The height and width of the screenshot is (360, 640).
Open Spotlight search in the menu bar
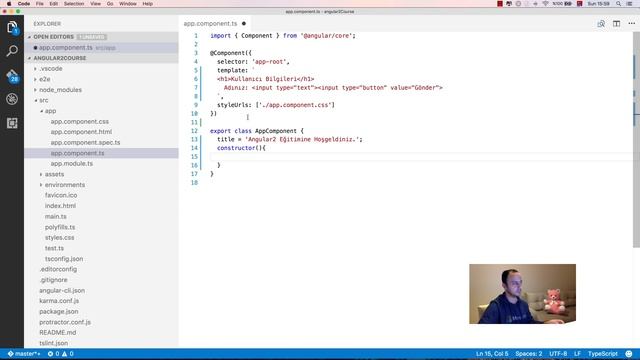click(618, 4)
